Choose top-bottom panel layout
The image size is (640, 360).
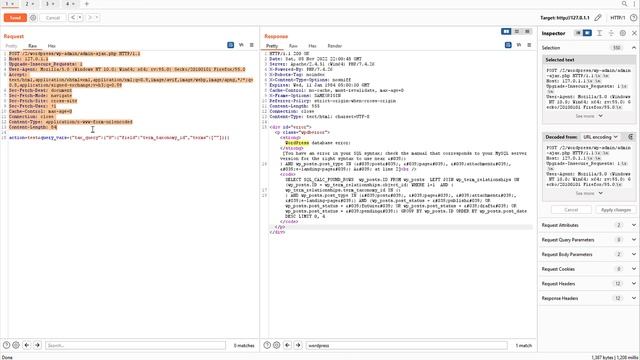coord(517,31)
